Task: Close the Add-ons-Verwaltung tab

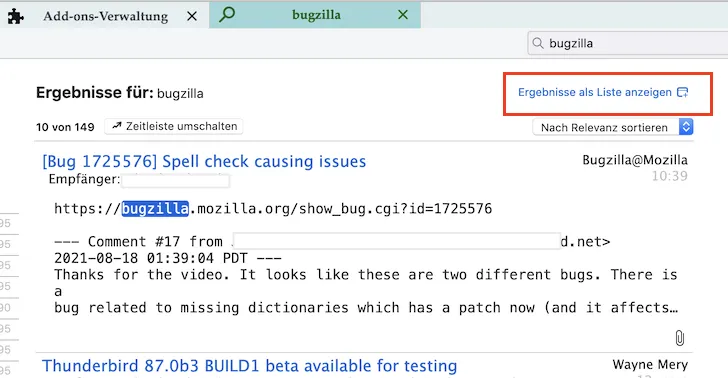Action: [192, 16]
